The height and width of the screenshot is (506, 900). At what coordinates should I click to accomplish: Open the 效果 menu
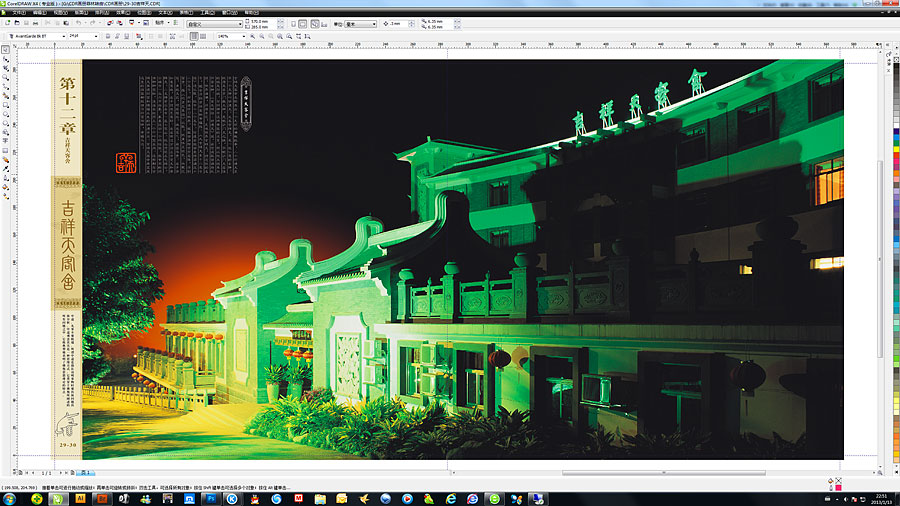click(x=123, y=12)
